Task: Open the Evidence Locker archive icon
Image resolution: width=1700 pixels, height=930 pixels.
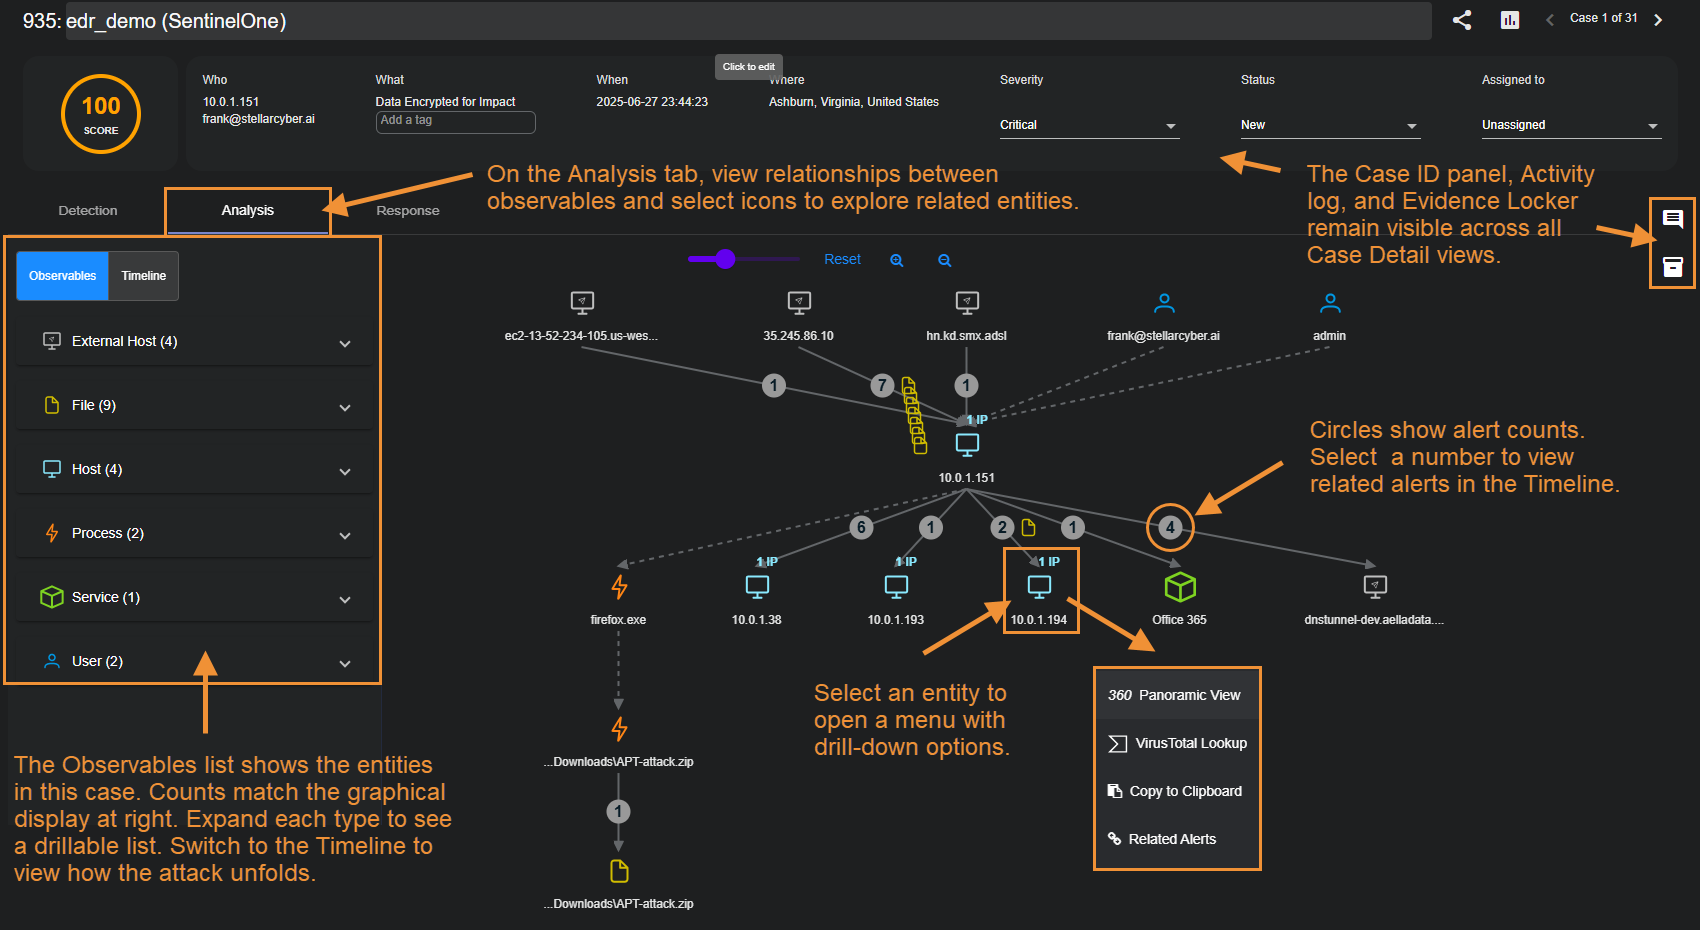Action: (1672, 266)
